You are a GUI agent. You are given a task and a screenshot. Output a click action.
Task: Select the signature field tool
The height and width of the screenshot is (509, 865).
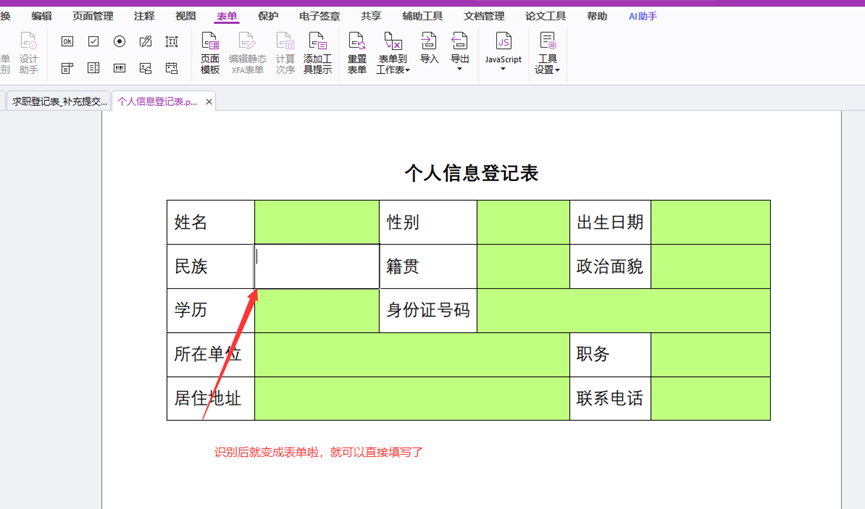(146, 41)
